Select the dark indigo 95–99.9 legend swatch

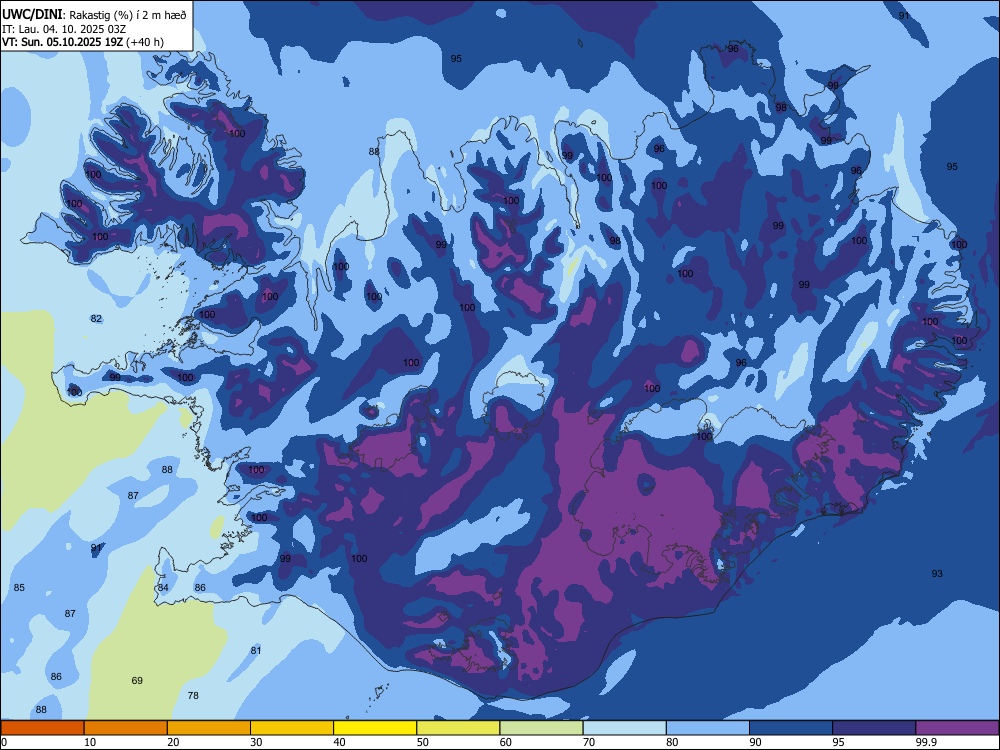874,728
